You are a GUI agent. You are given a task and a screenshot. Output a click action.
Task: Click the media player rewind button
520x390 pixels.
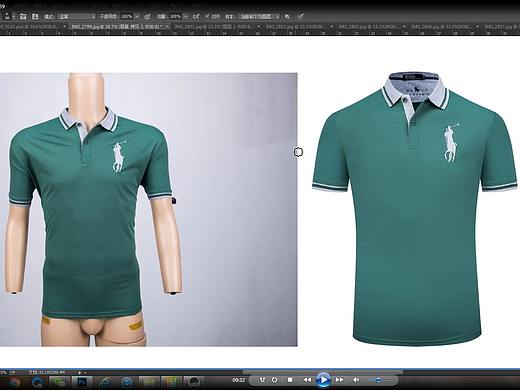point(307,380)
